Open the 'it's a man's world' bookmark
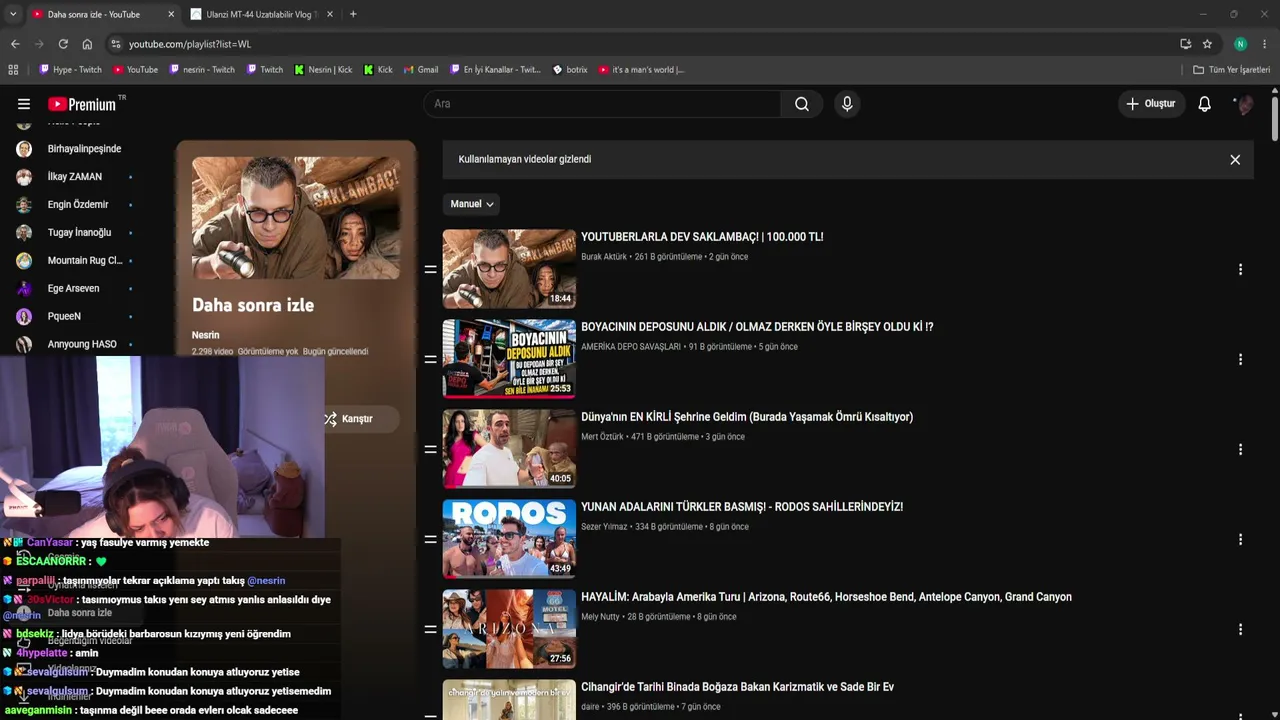 click(x=641, y=70)
